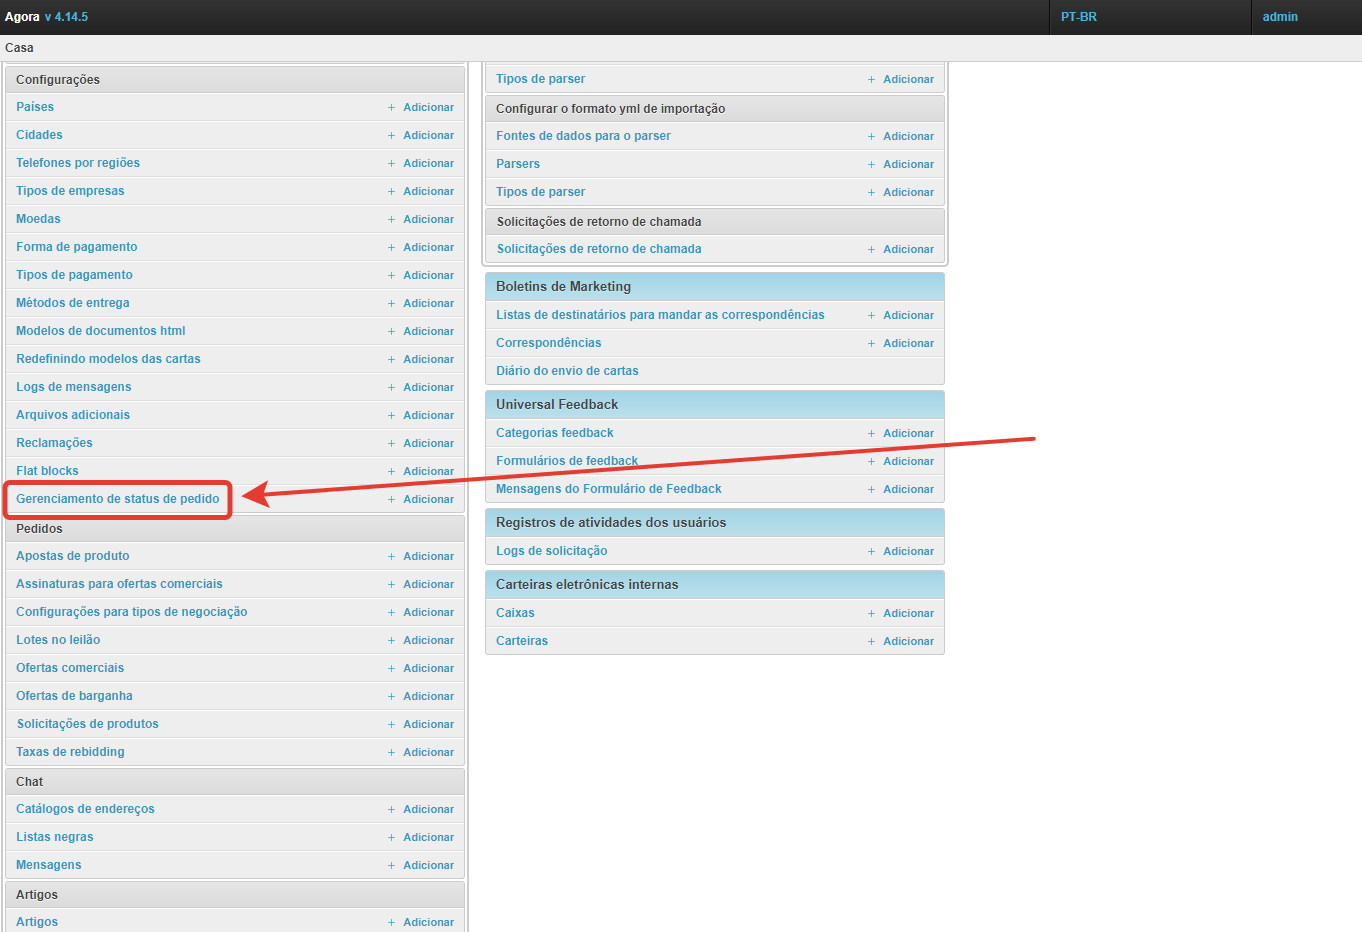Add a new Caixas entry

[907, 613]
